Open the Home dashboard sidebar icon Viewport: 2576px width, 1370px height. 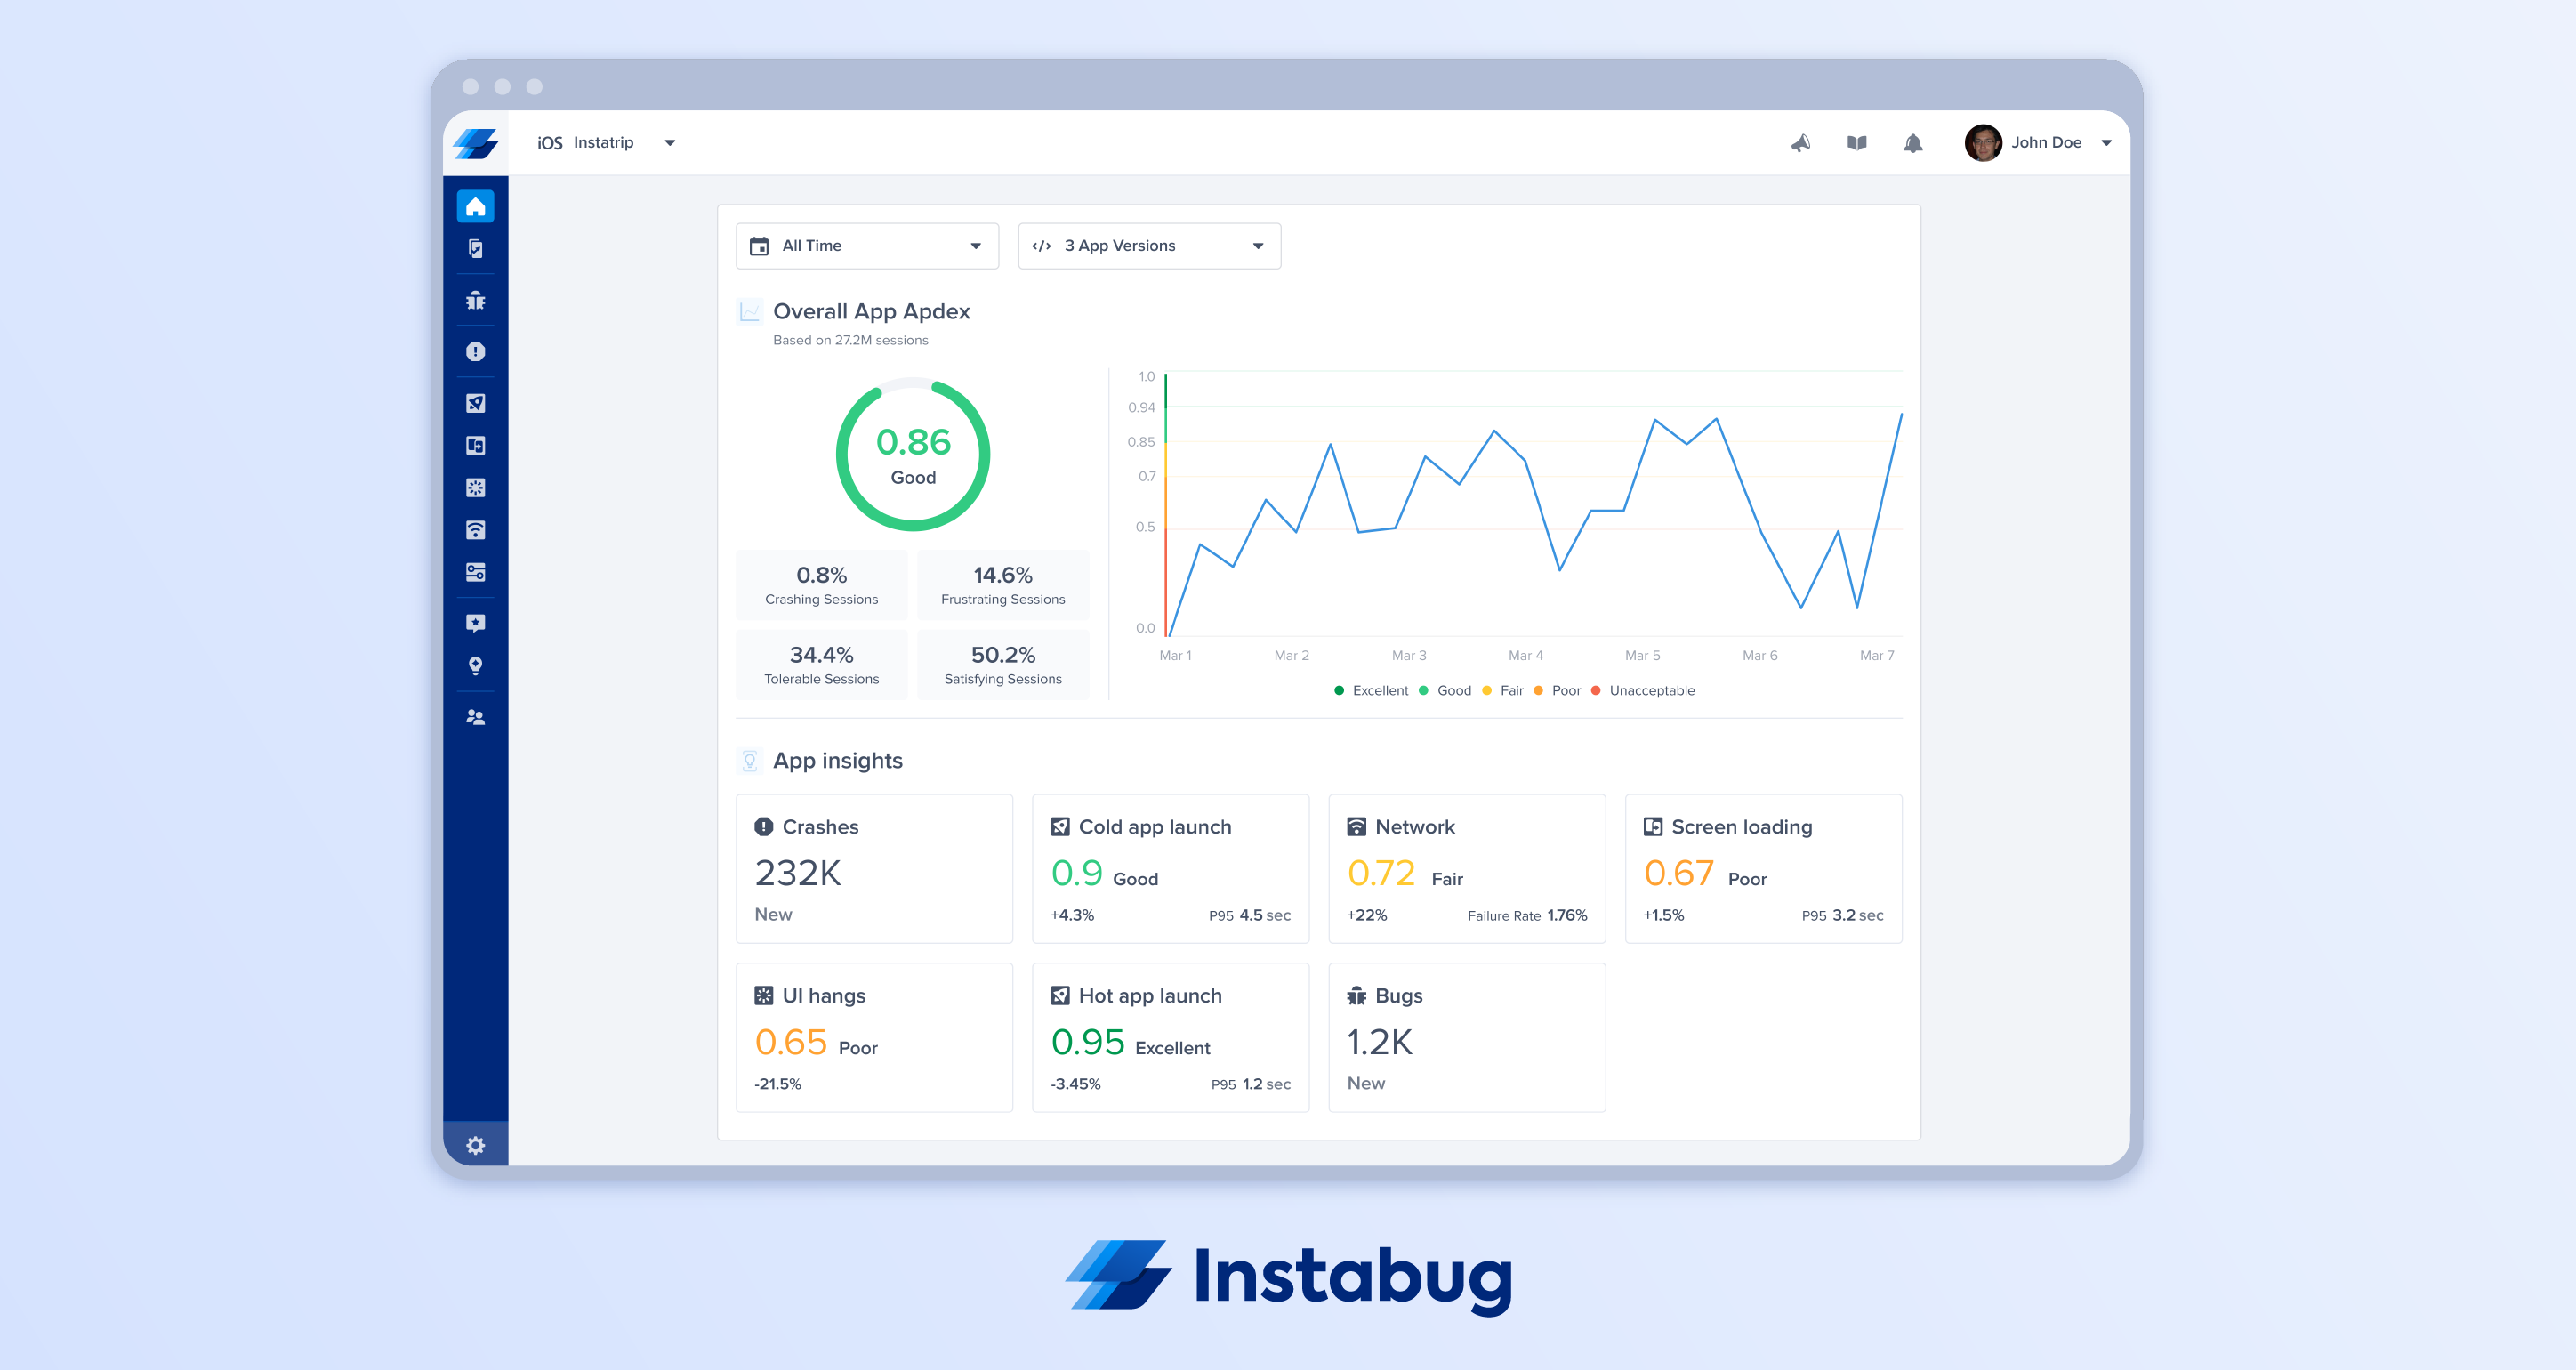point(475,206)
